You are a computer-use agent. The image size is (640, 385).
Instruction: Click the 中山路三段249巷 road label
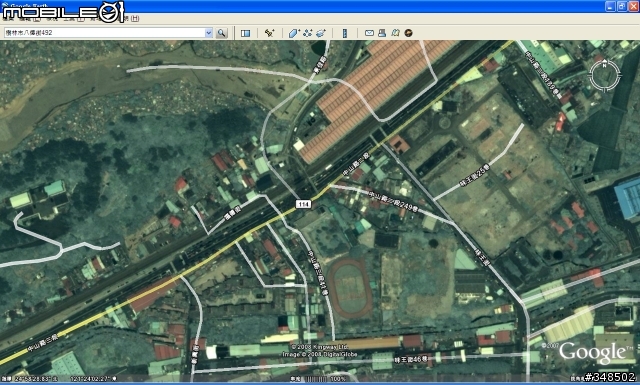click(393, 202)
